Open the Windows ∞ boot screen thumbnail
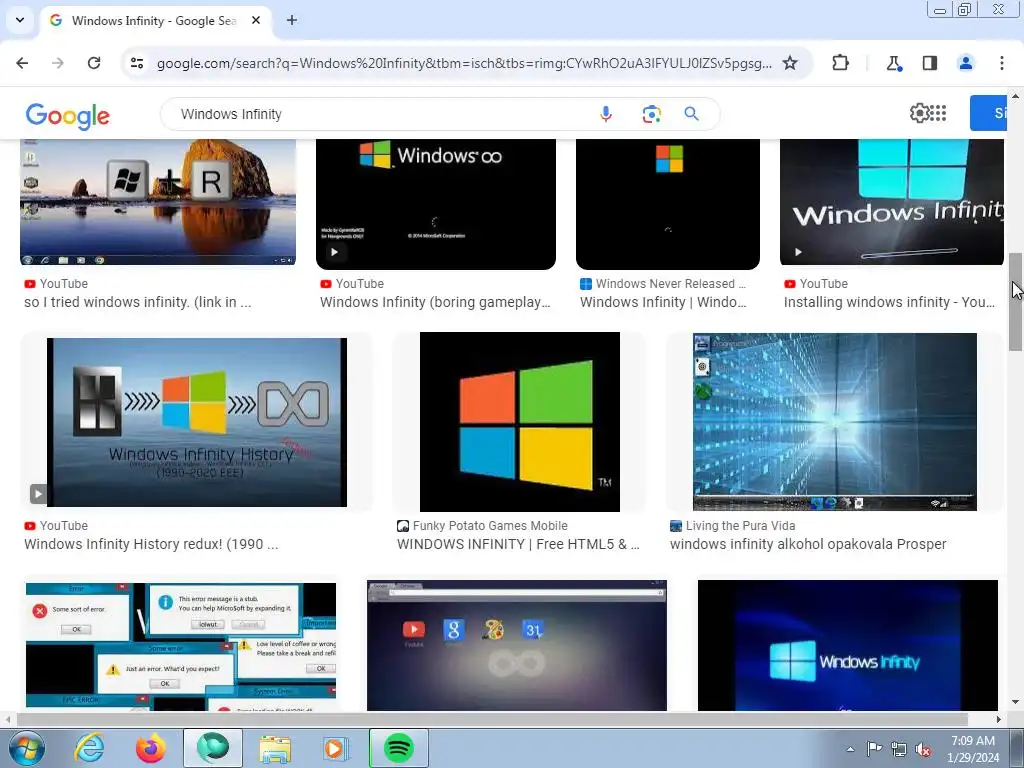Image resolution: width=1024 pixels, height=768 pixels. coord(436,204)
